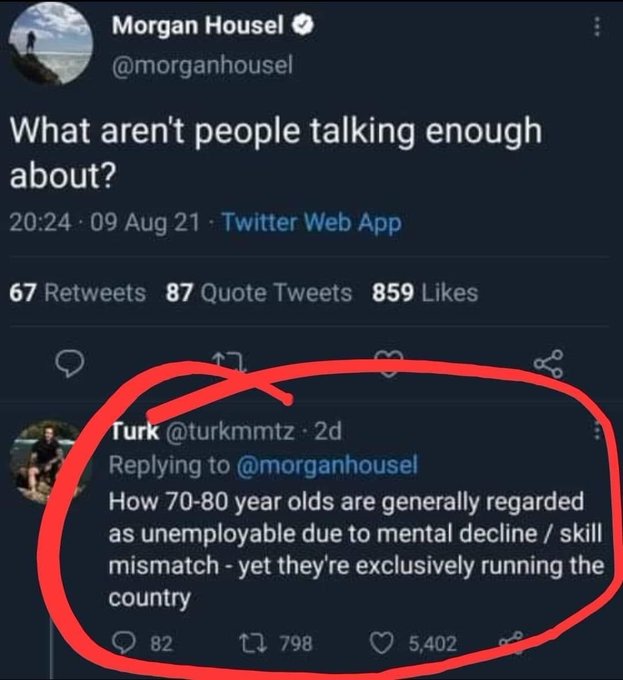This screenshot has width=623, height=680.
Task: View the 67 Retweets list
Action: point(78,293)
